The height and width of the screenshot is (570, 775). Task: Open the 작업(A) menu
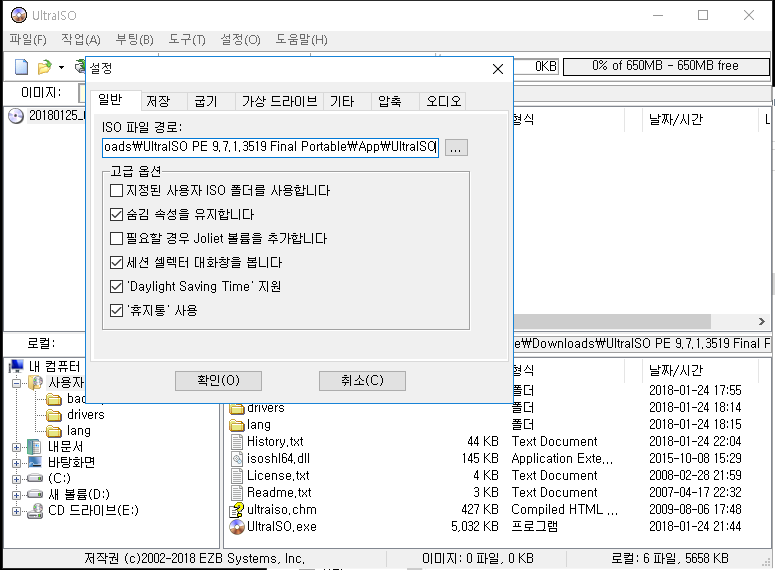tap(81, 40)
